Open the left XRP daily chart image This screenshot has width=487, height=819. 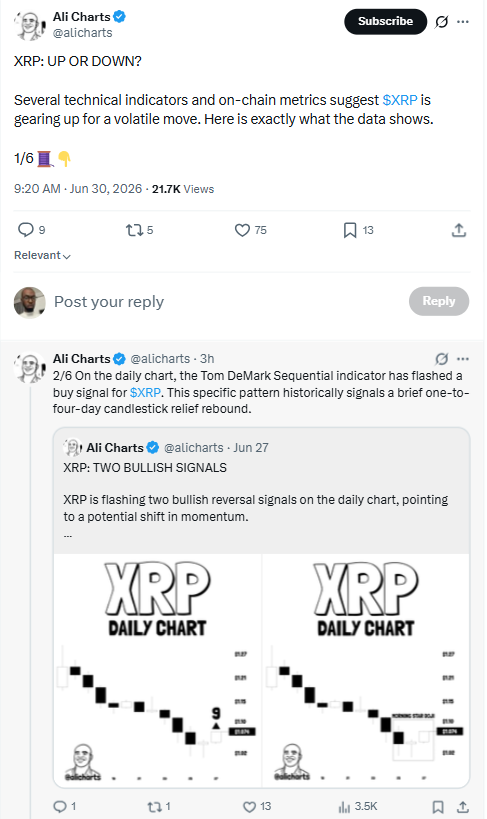[x=157, y=670]
